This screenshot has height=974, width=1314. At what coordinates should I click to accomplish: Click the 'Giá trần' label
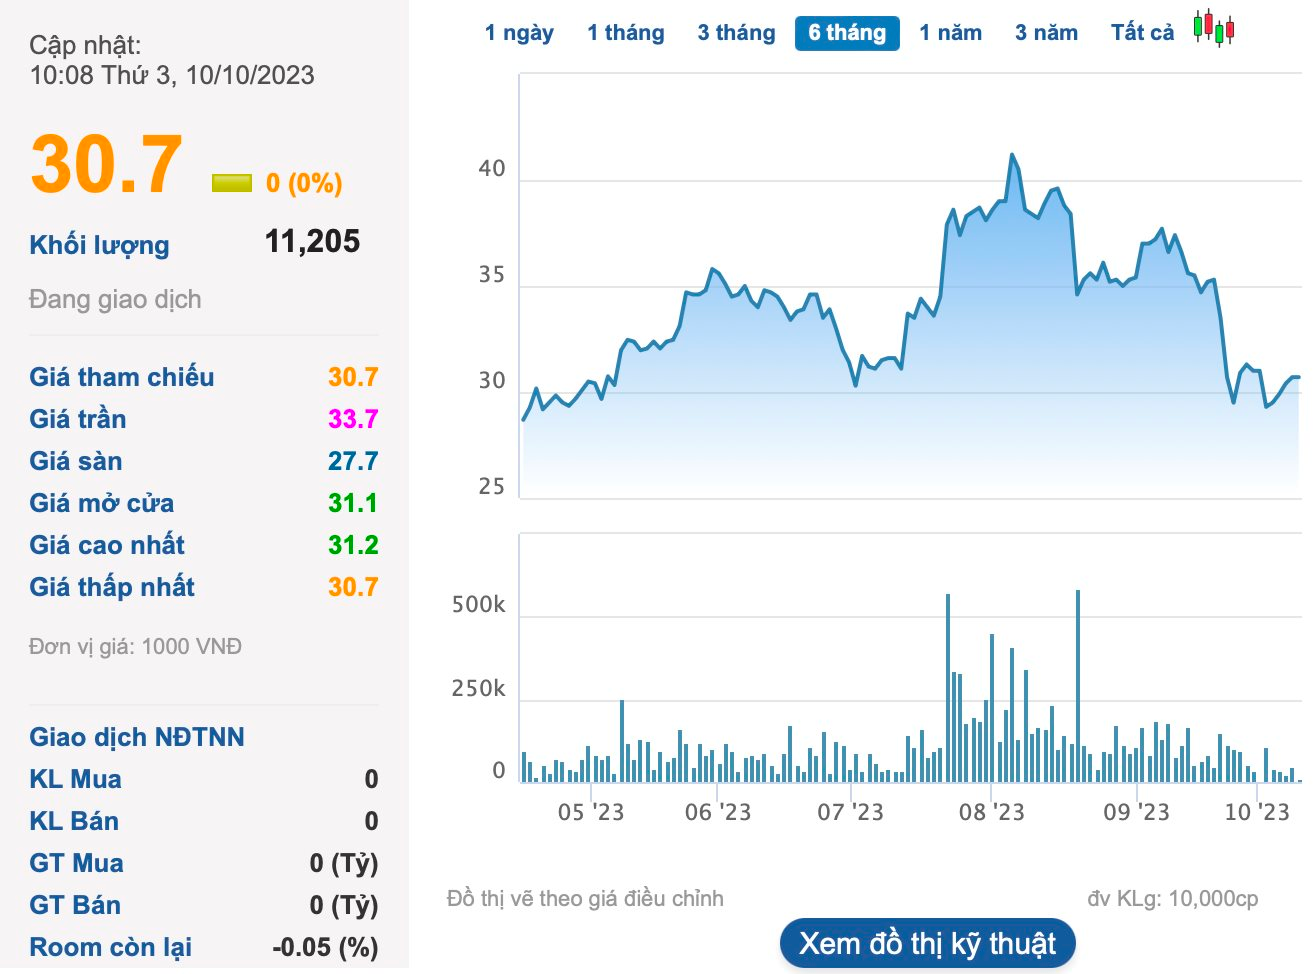tap(77, 419)
